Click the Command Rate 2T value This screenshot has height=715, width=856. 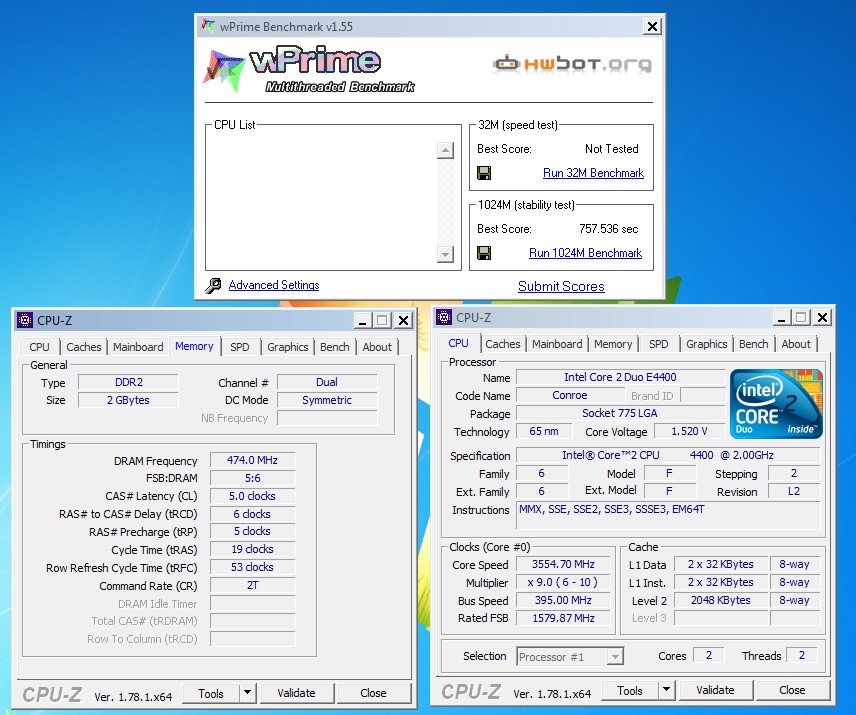click(252, 585)
